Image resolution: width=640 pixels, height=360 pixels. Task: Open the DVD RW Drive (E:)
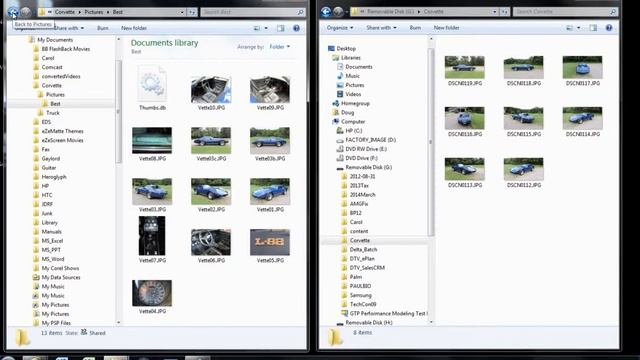coord(366,149)
